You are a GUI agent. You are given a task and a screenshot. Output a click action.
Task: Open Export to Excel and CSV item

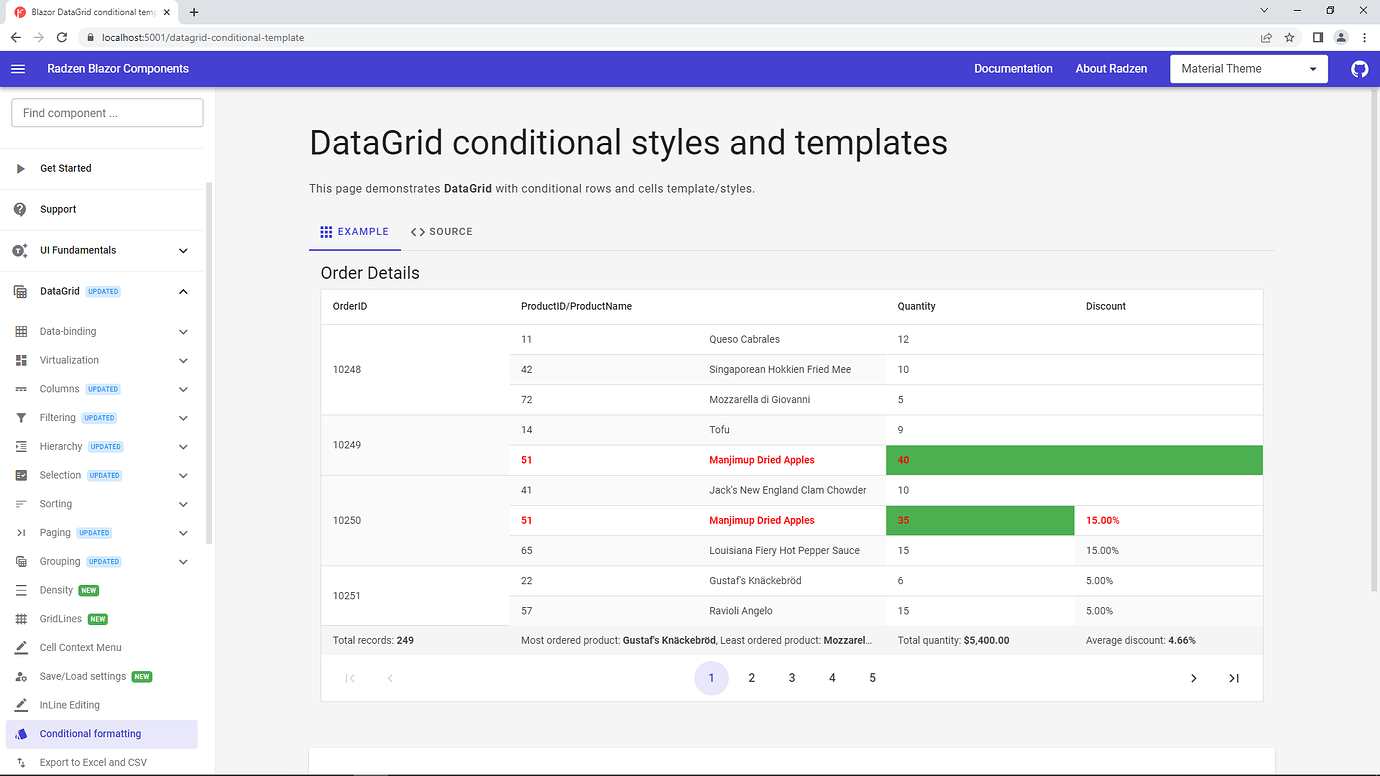pos(93,762)
